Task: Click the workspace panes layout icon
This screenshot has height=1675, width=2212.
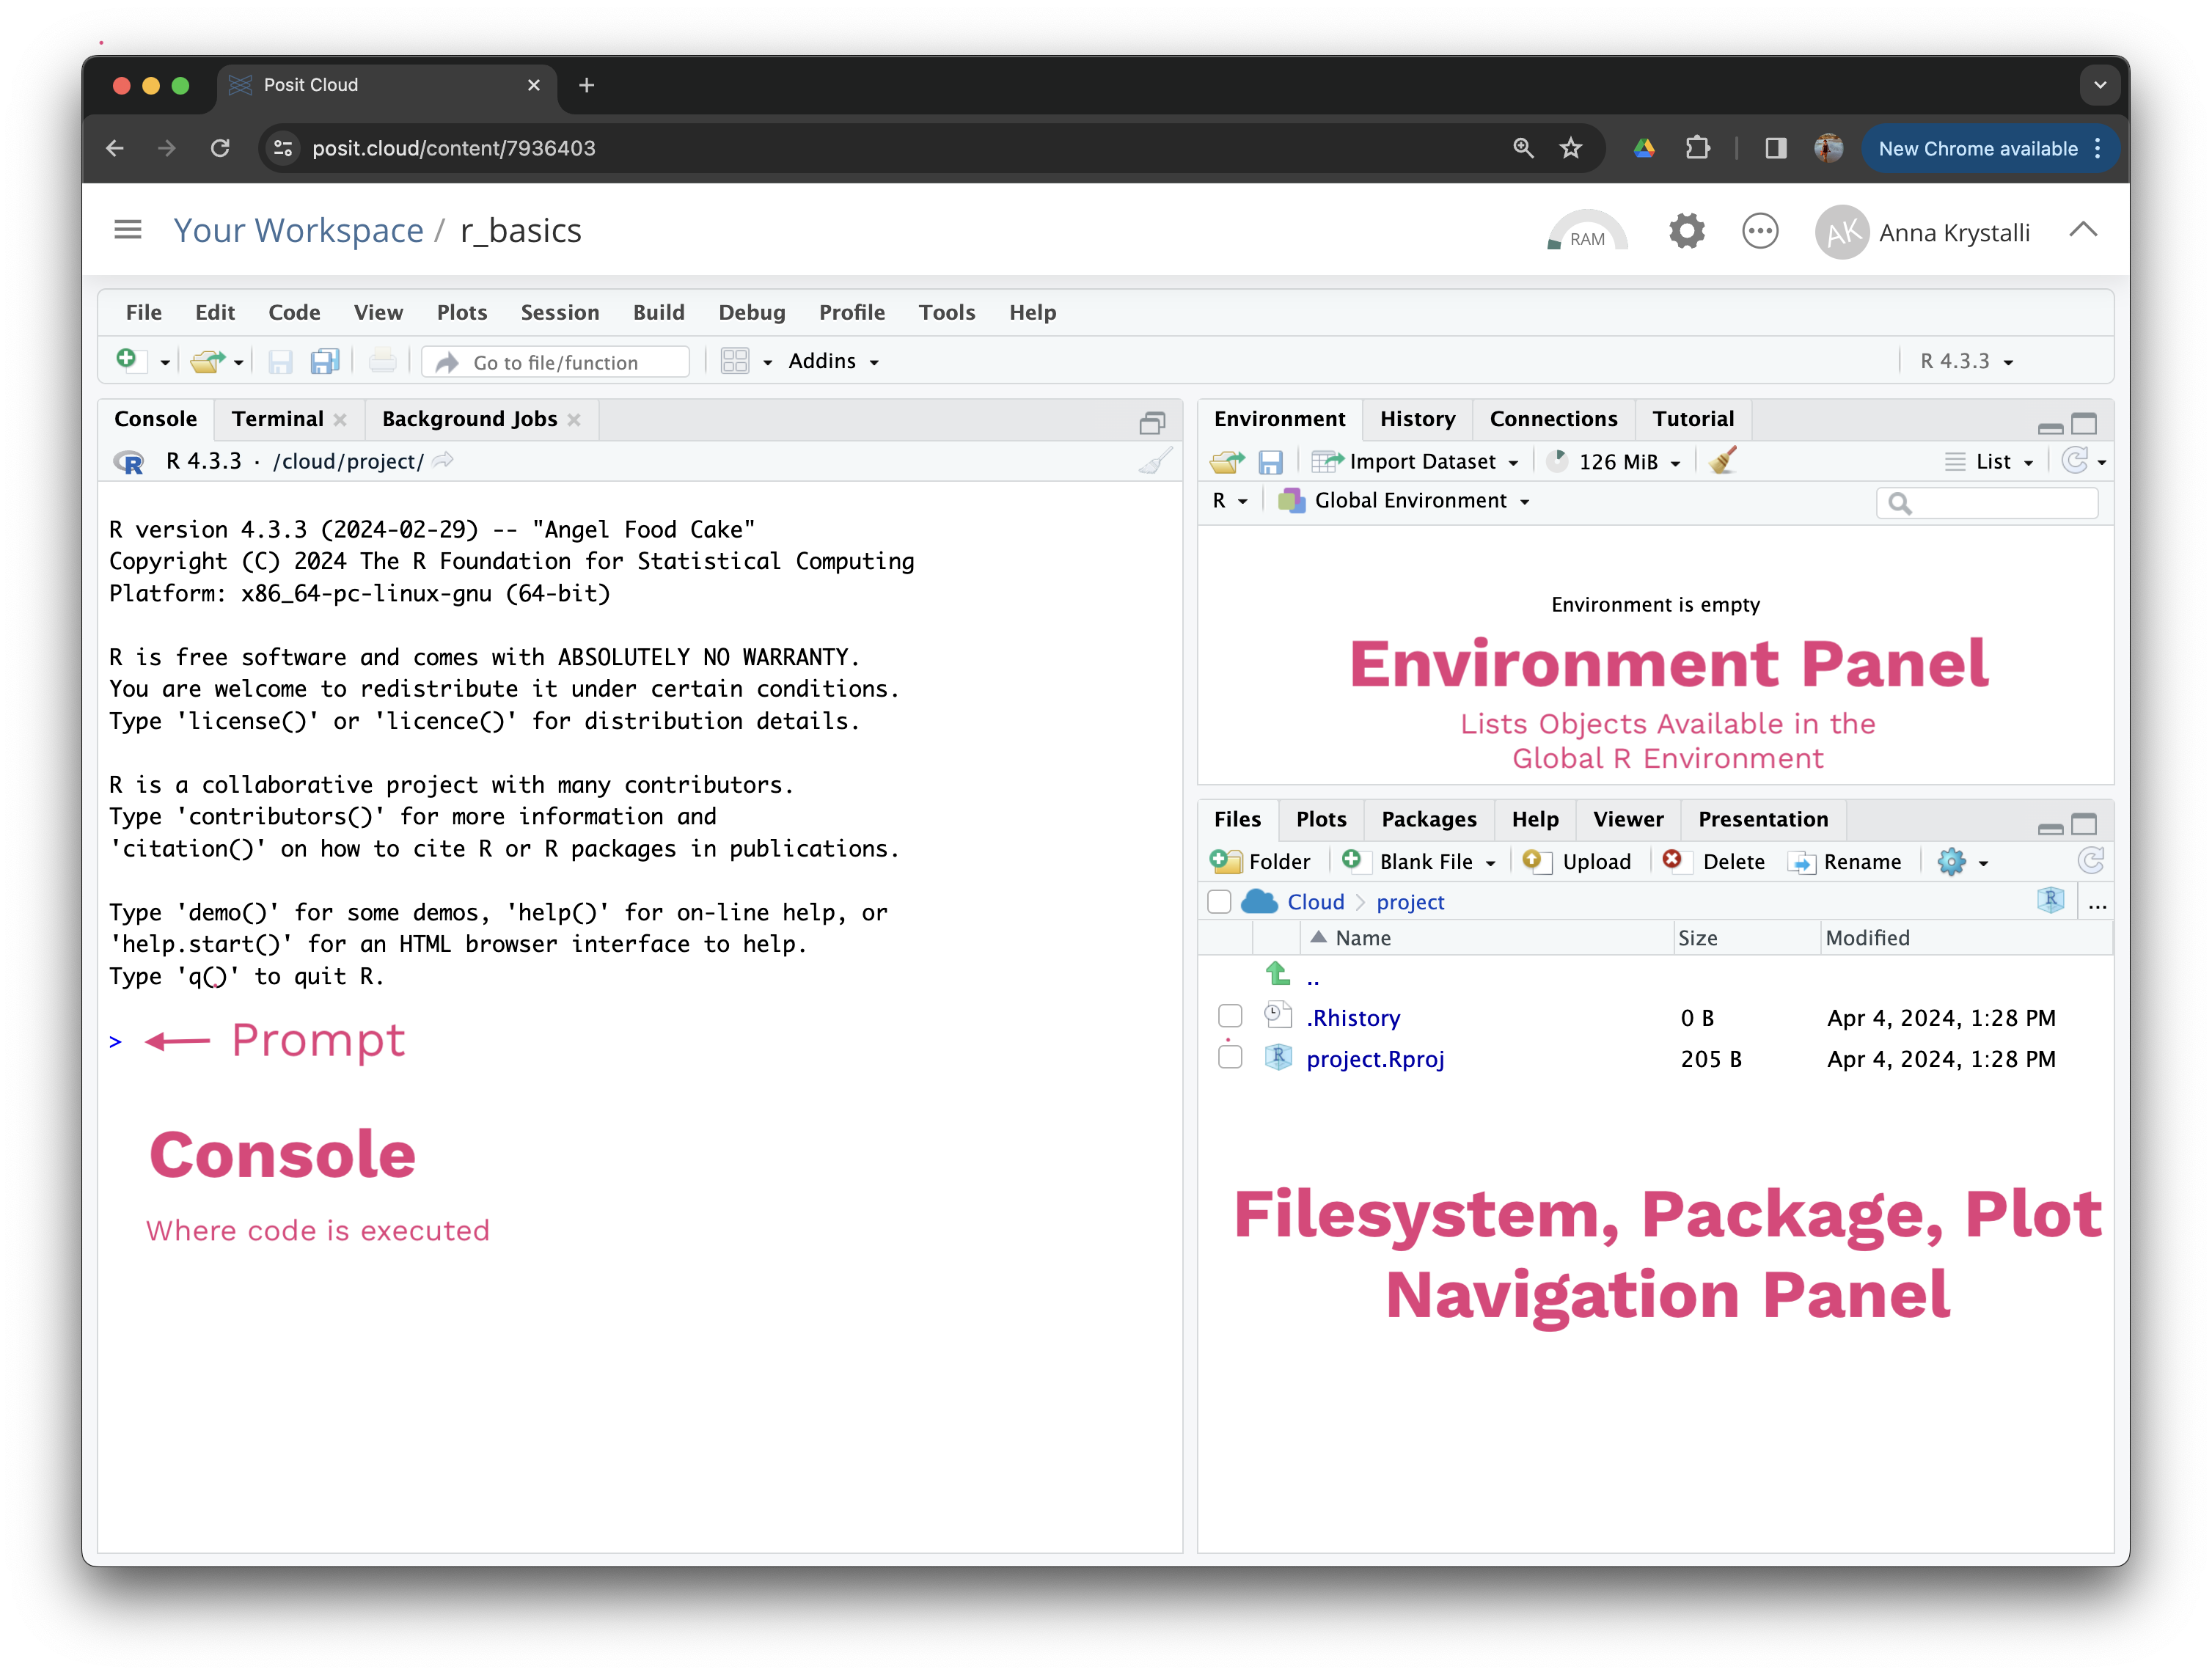Action: tap(735, 361)
